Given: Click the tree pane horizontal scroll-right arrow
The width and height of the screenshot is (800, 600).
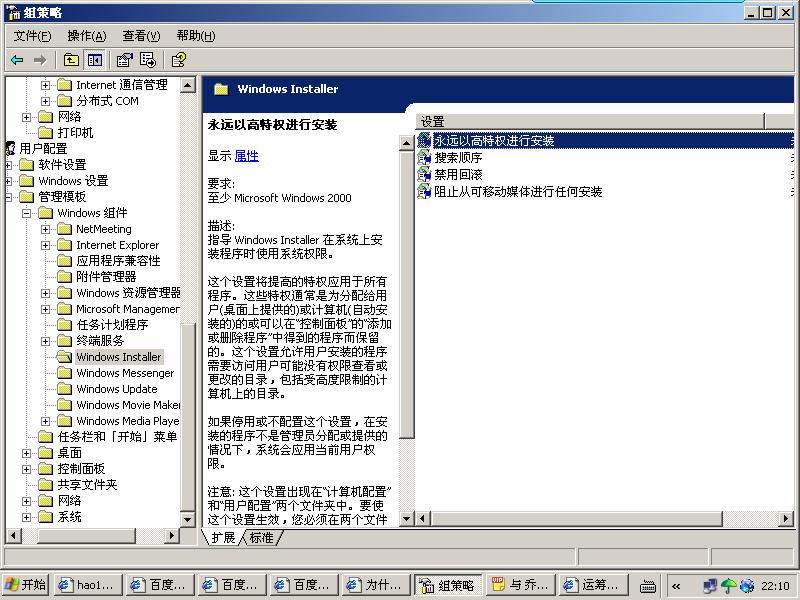Looking at the screenshot, I should coord(172,535).
